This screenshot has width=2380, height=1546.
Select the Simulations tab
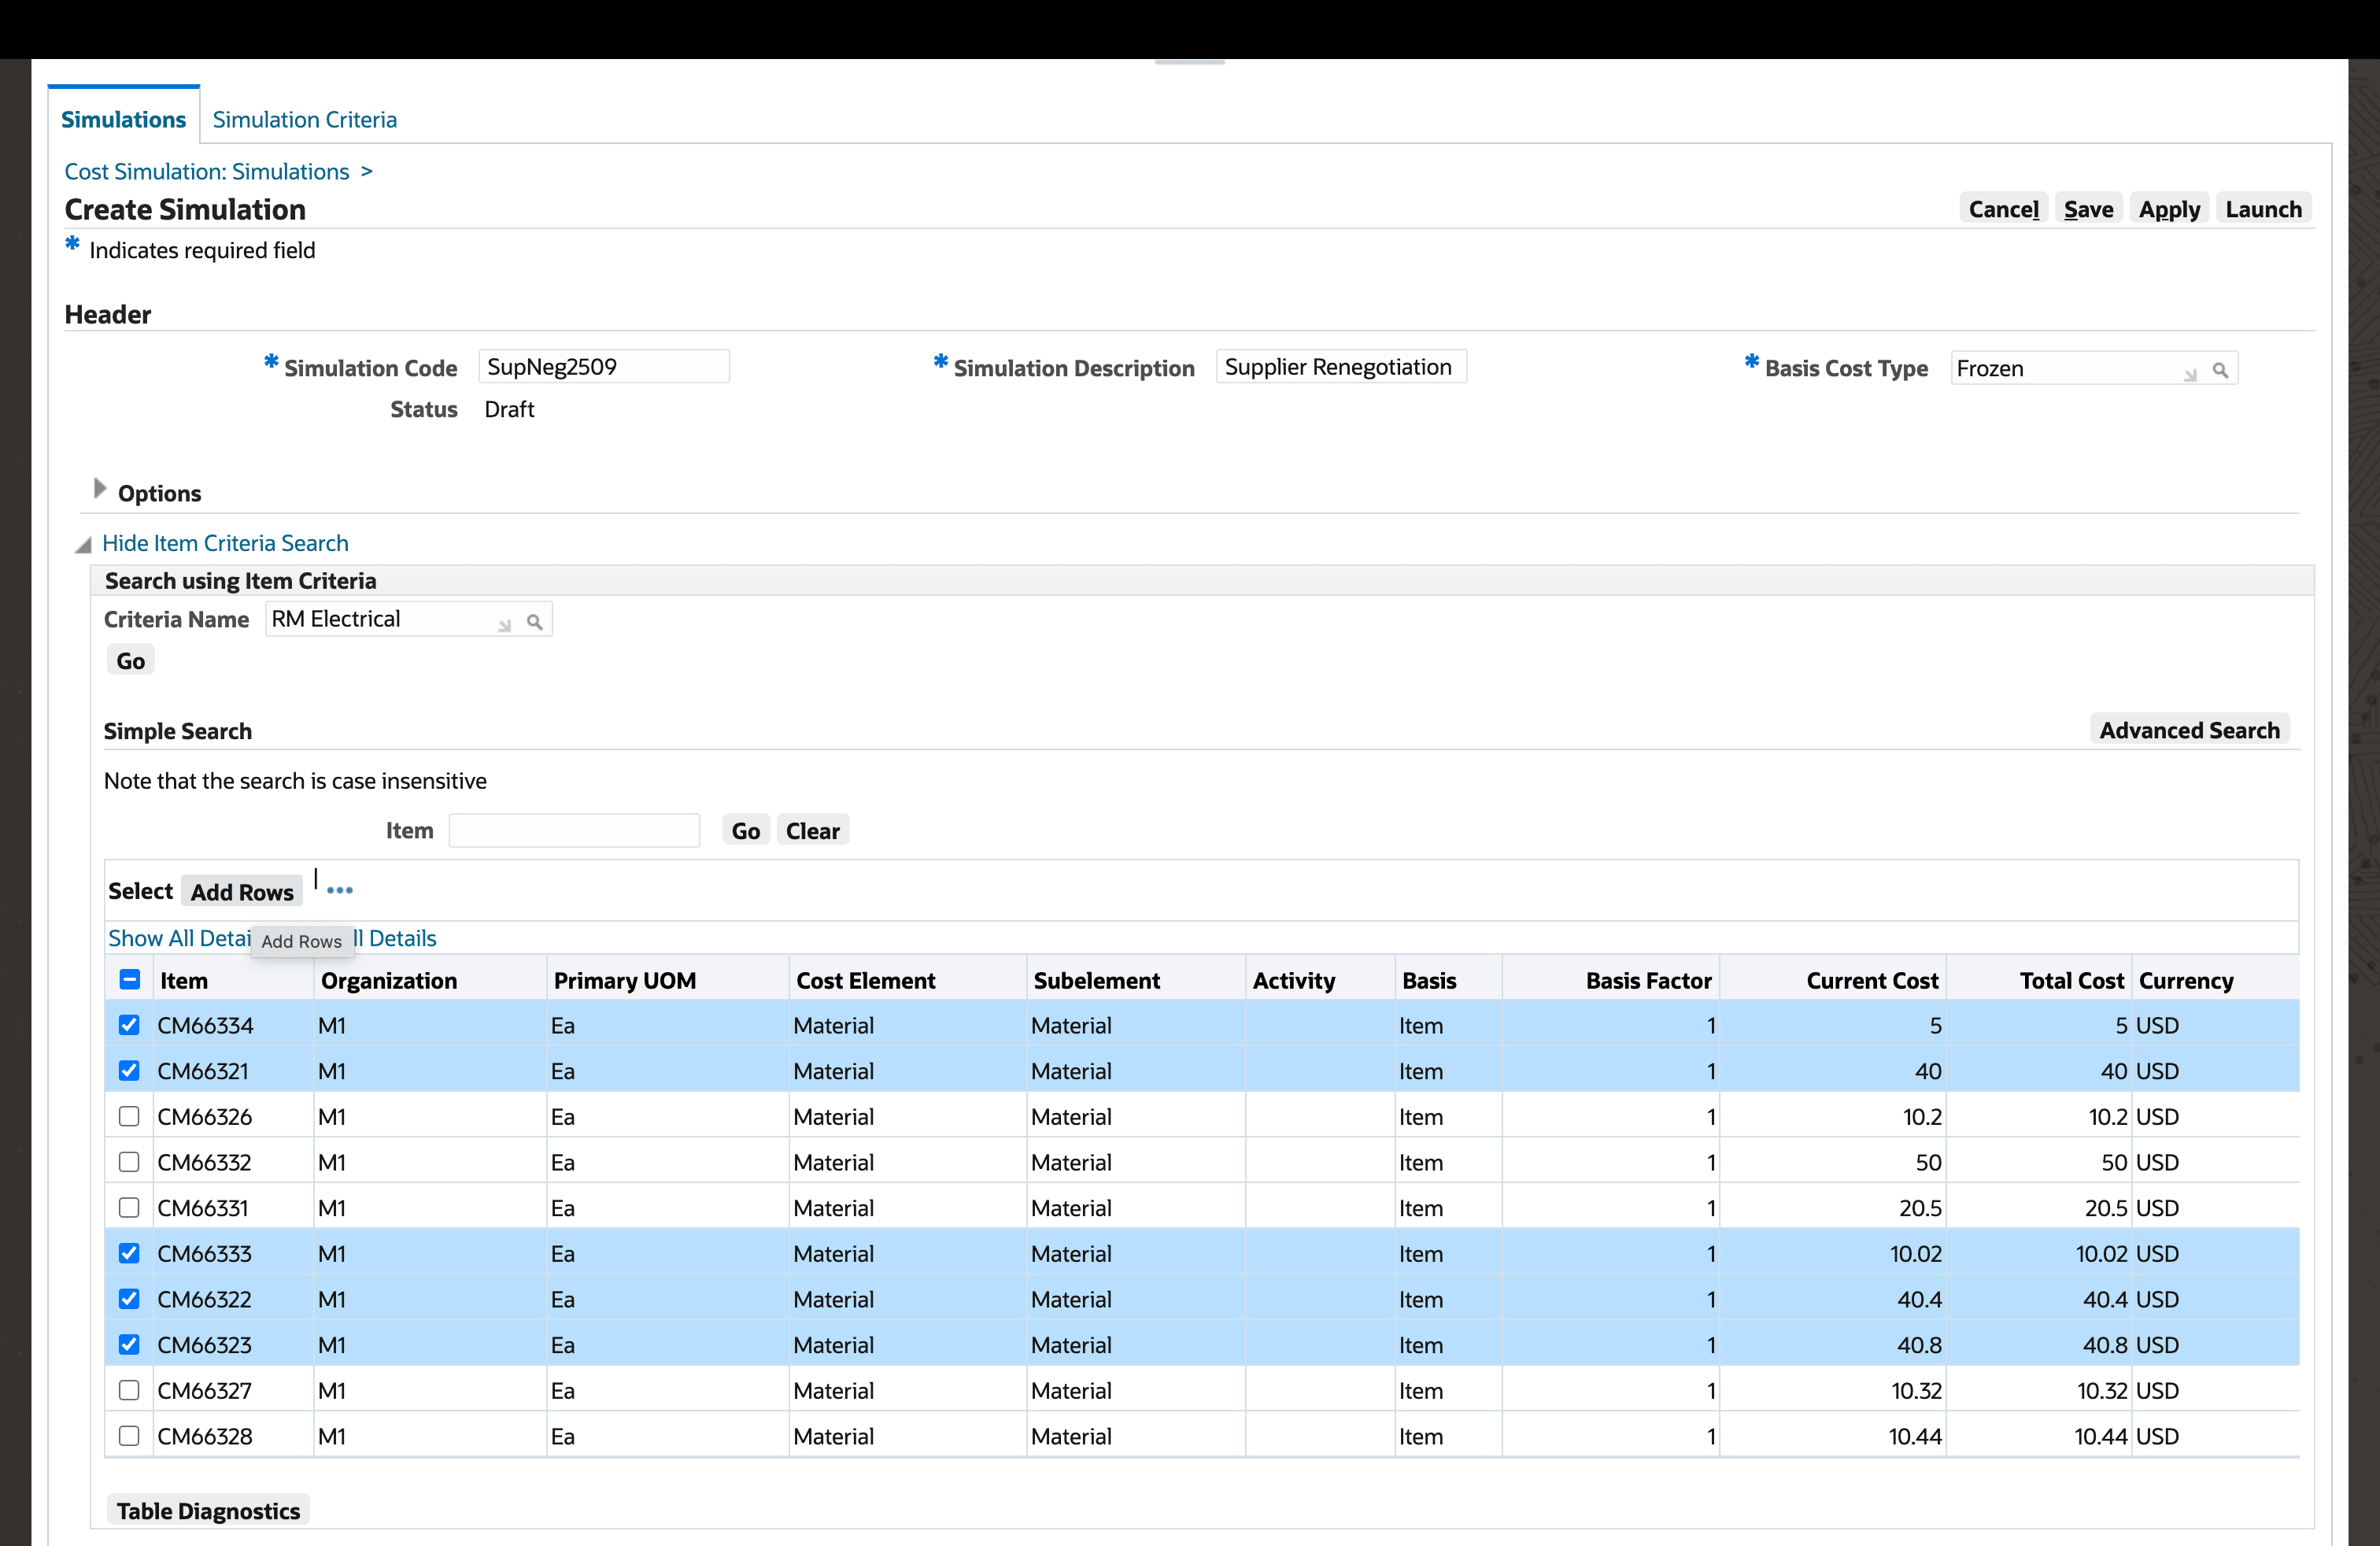[124, 119]
